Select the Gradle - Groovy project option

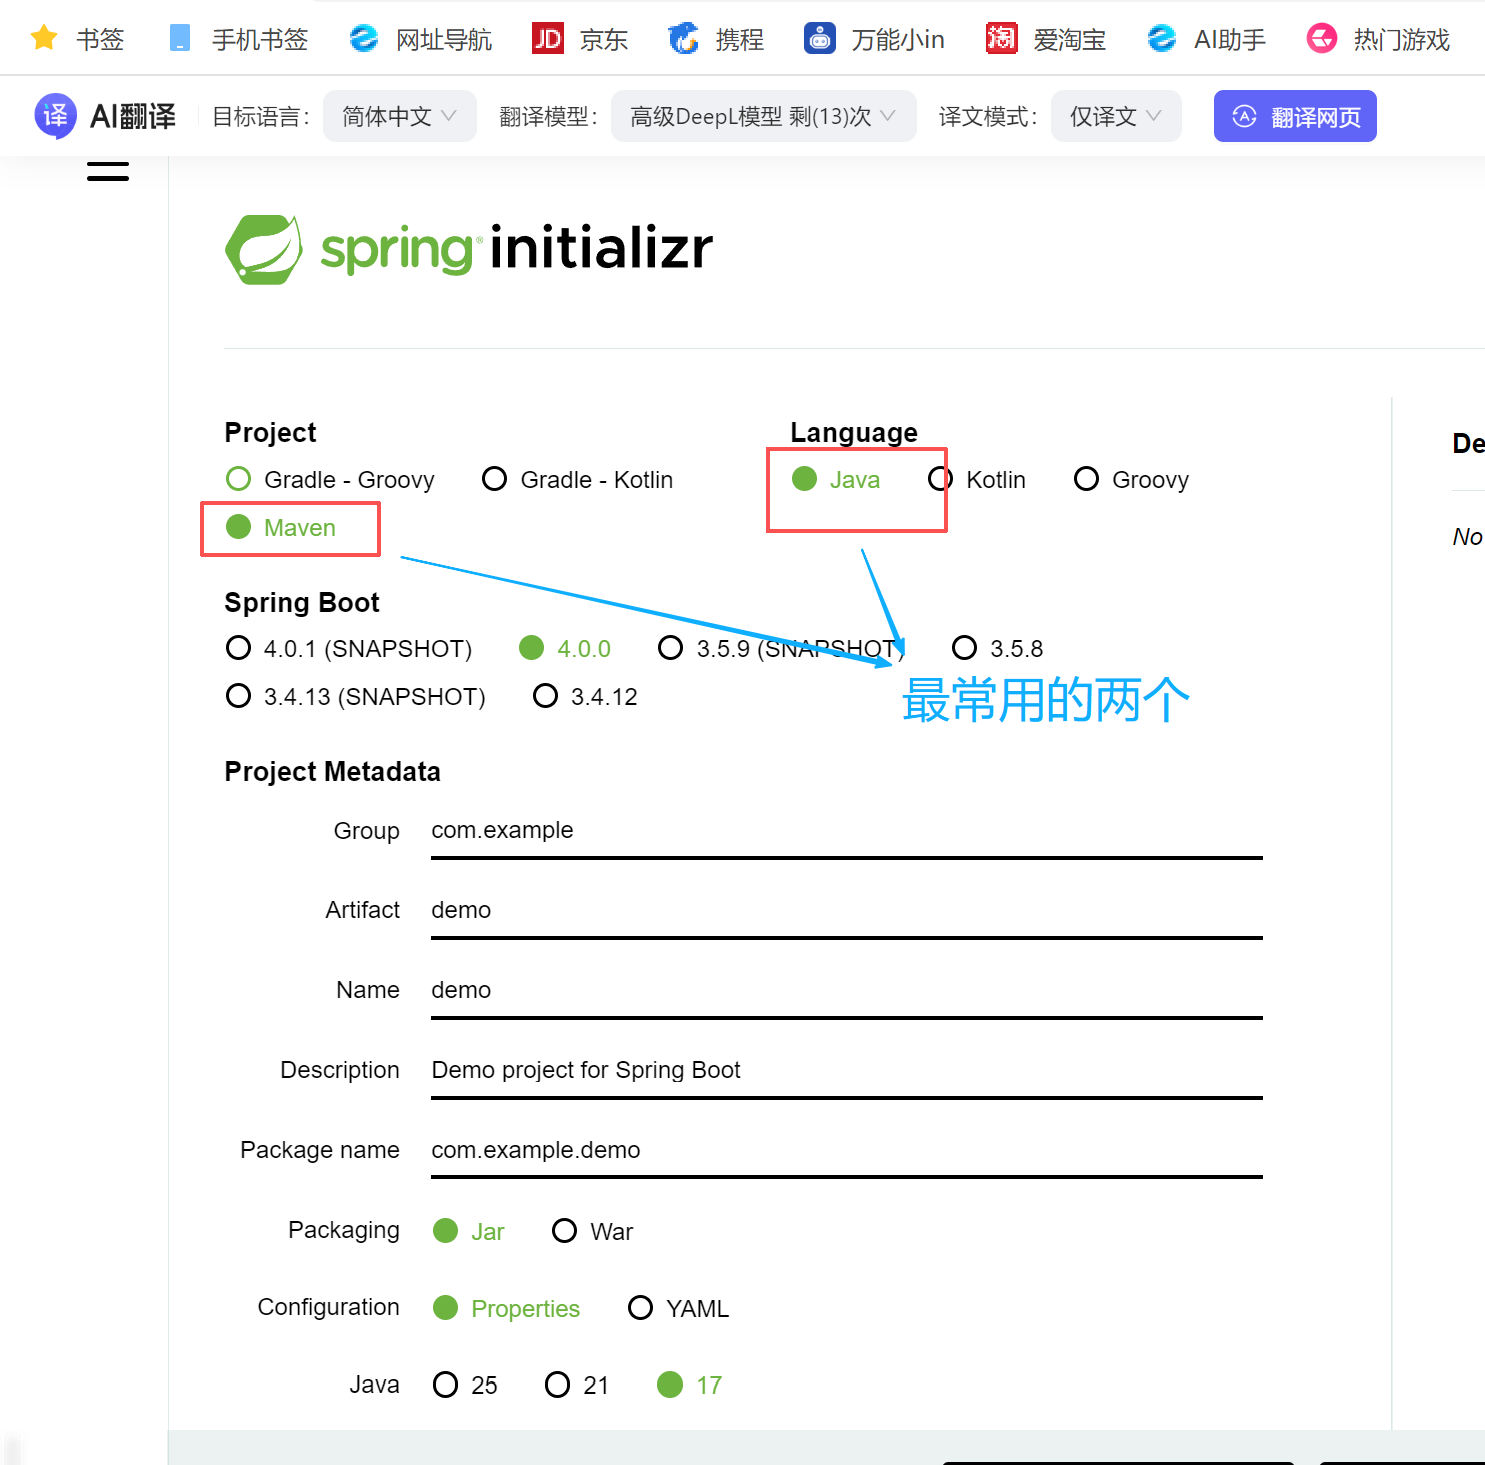pos(330,480)
